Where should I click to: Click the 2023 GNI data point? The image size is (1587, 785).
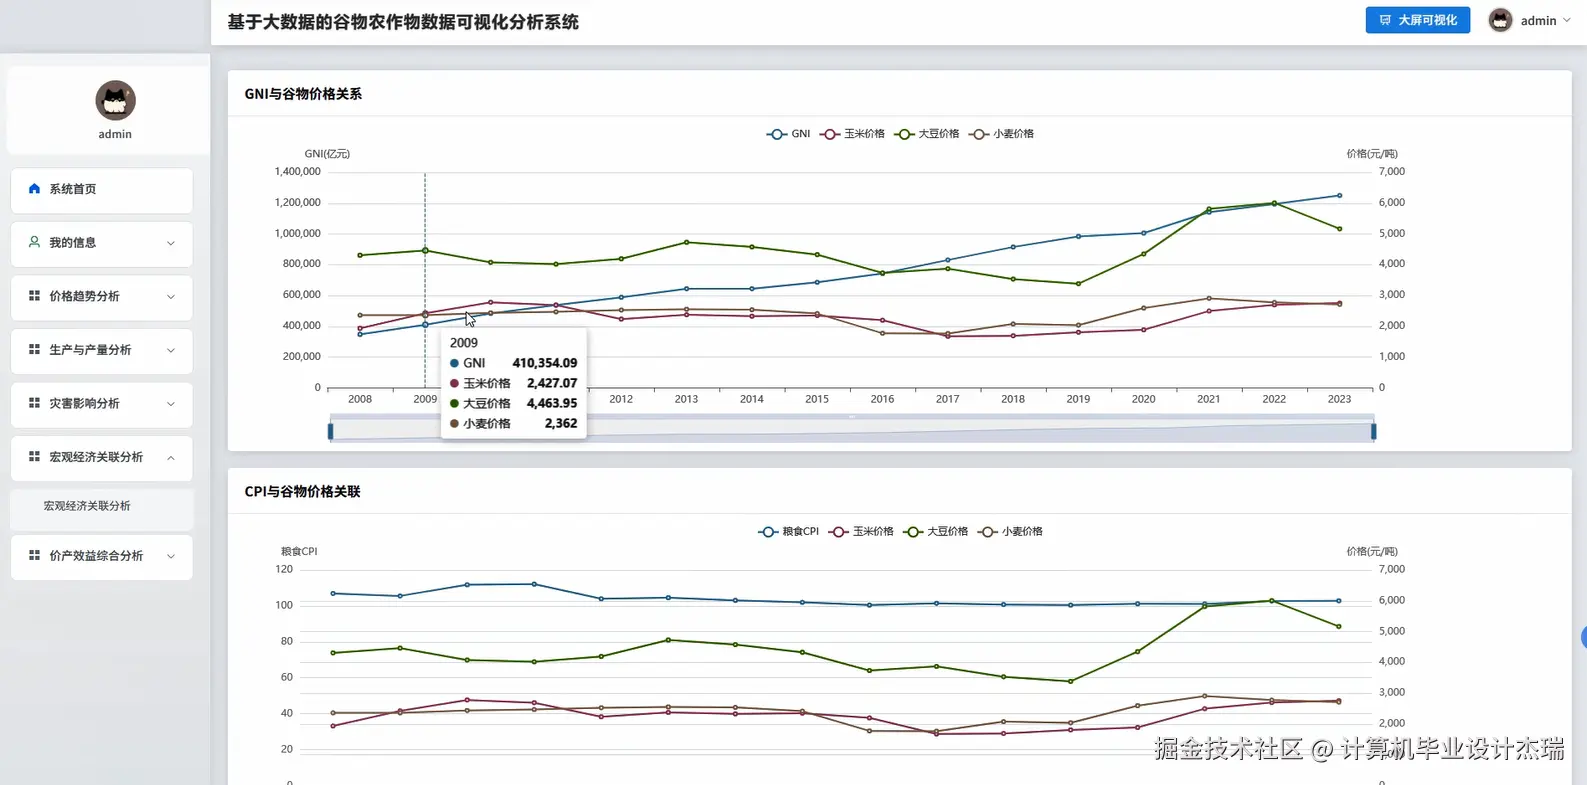coord(1339,195)
